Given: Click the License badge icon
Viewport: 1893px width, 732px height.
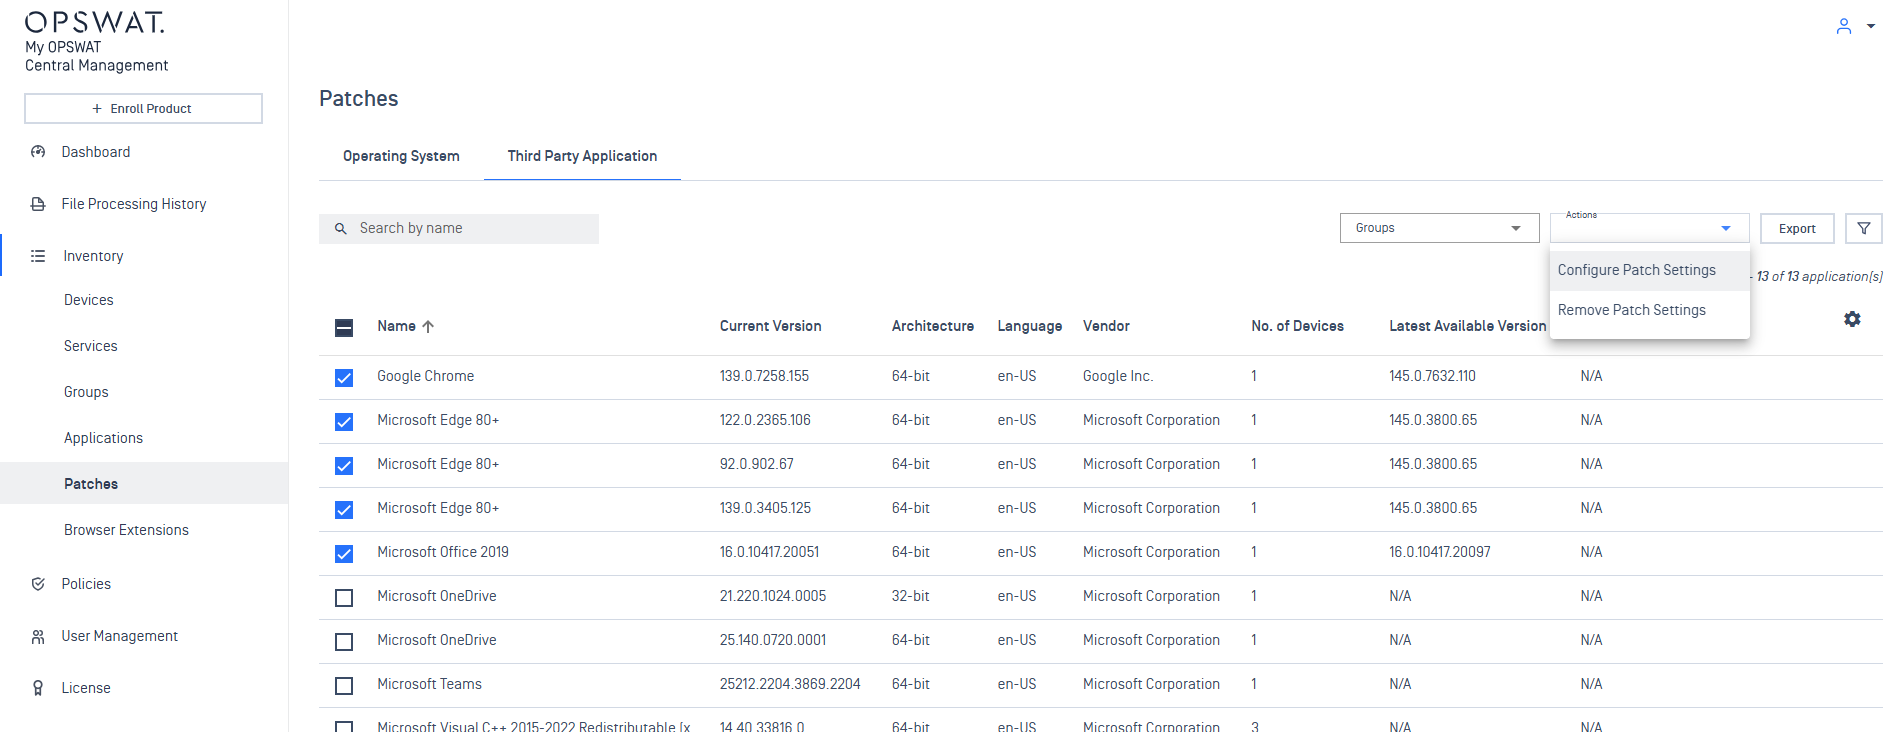Looking at the screenshot, I should tap(38, 688).
